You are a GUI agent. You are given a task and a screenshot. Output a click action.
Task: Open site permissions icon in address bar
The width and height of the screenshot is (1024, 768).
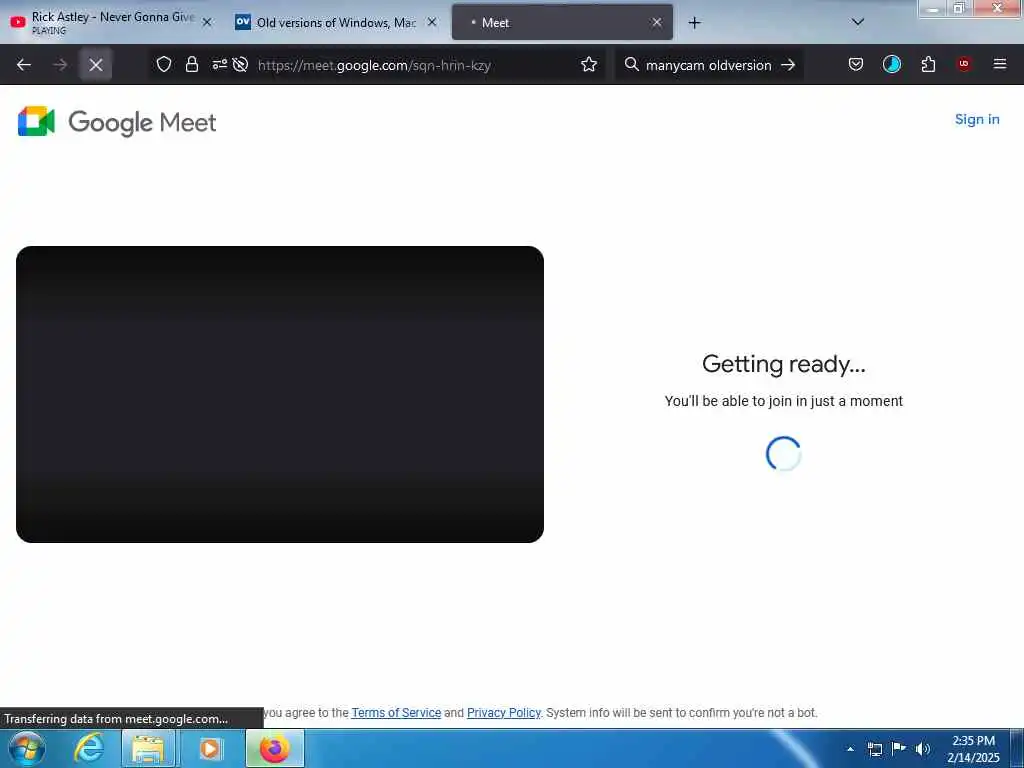(219, 64)
